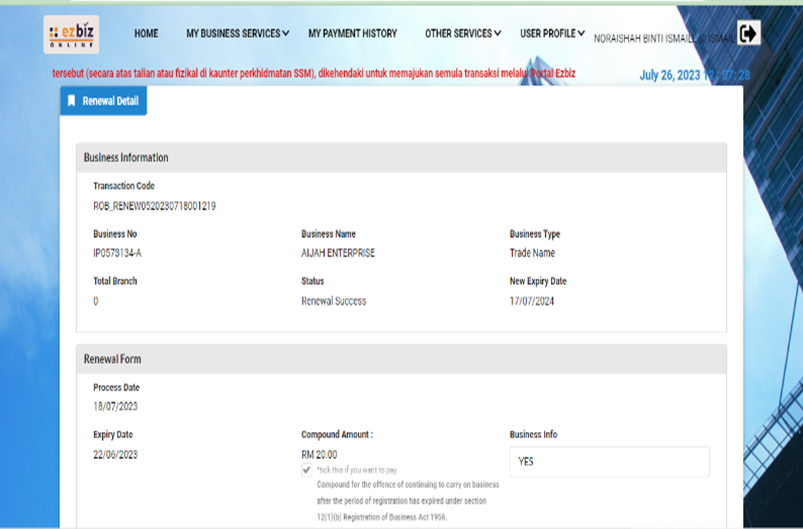The width and height of the screenshot is (803, 529).
Task: Click the logout arrow icon
Action: 748,34
